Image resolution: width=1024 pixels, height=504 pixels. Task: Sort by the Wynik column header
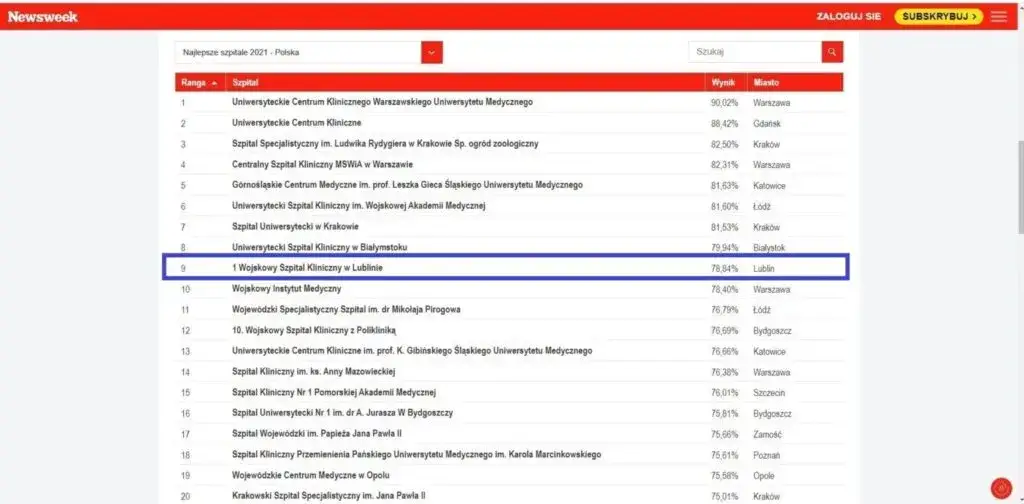click(x=726, y=83)
